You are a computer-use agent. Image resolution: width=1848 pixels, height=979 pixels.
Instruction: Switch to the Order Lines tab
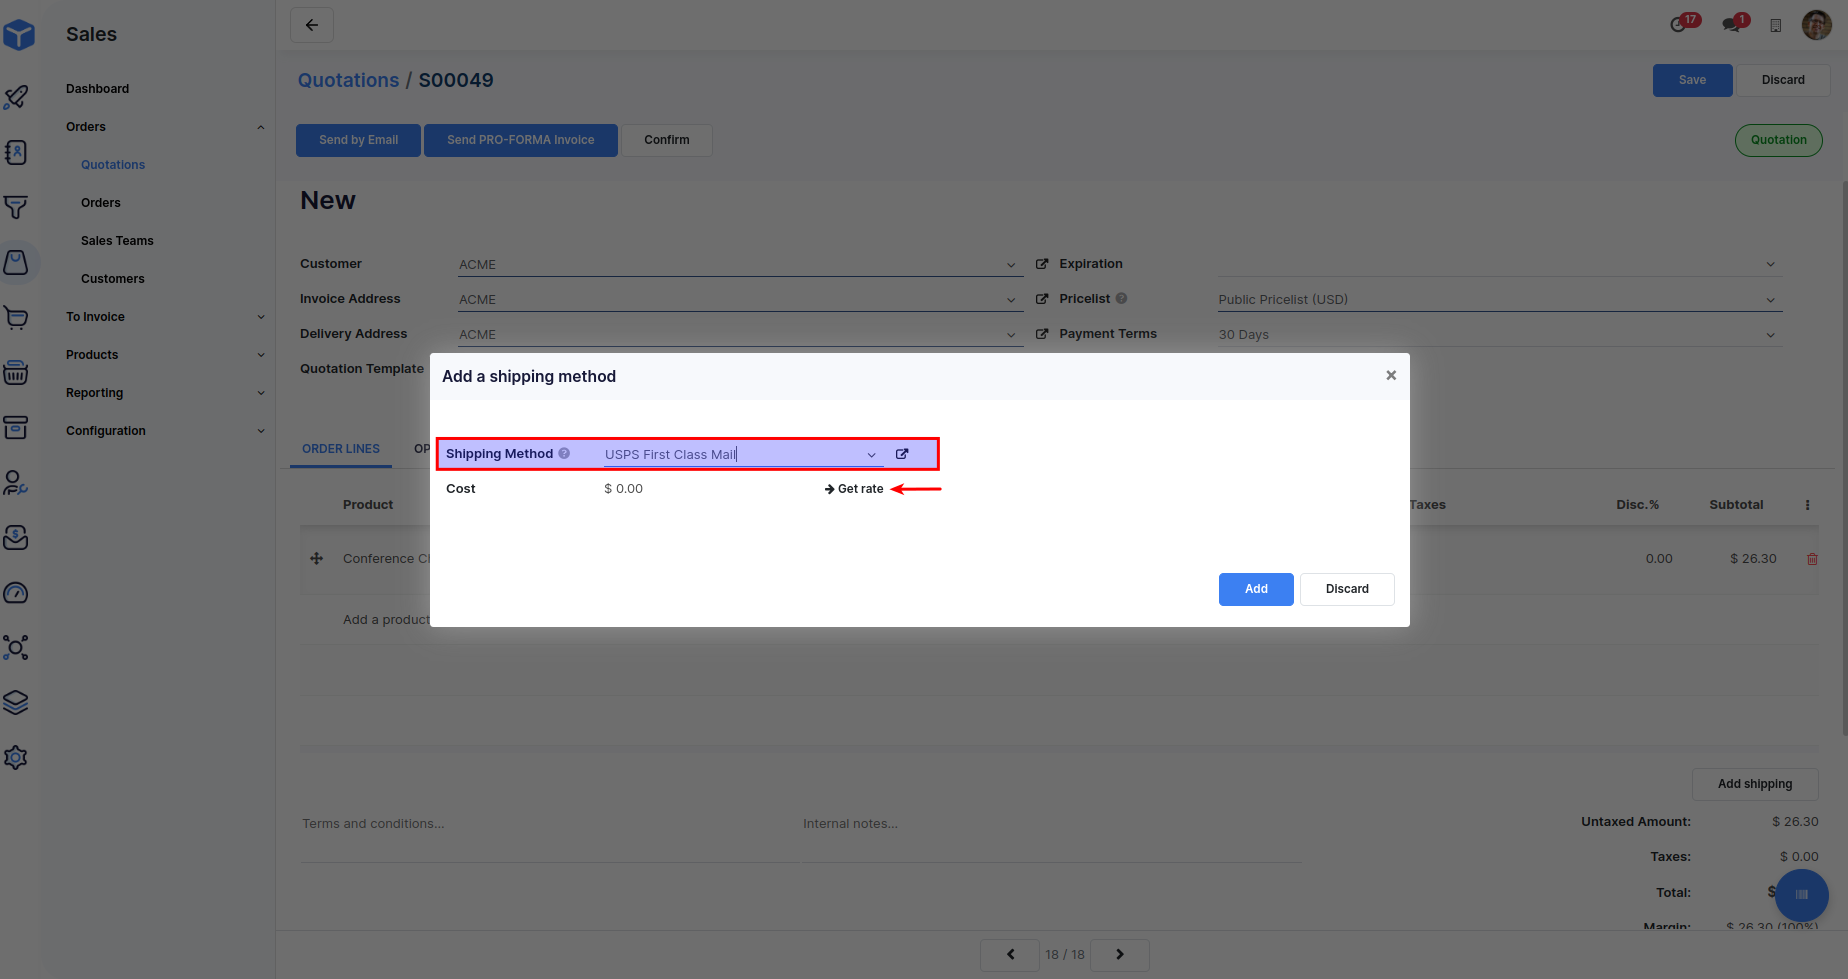pyautogui.click(x=341, y=449)
